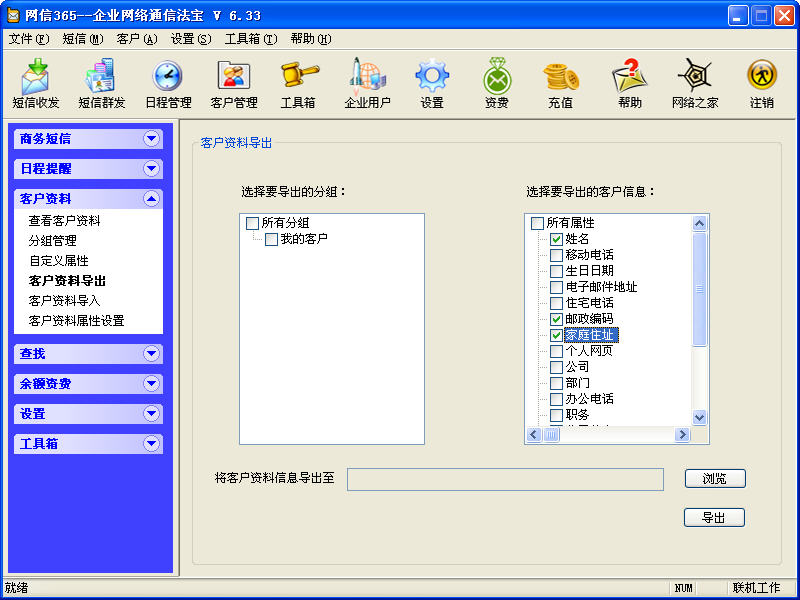Expand the 余额资费 sidebar panel
Screen dimensions: 800x600
coord(152,384)
